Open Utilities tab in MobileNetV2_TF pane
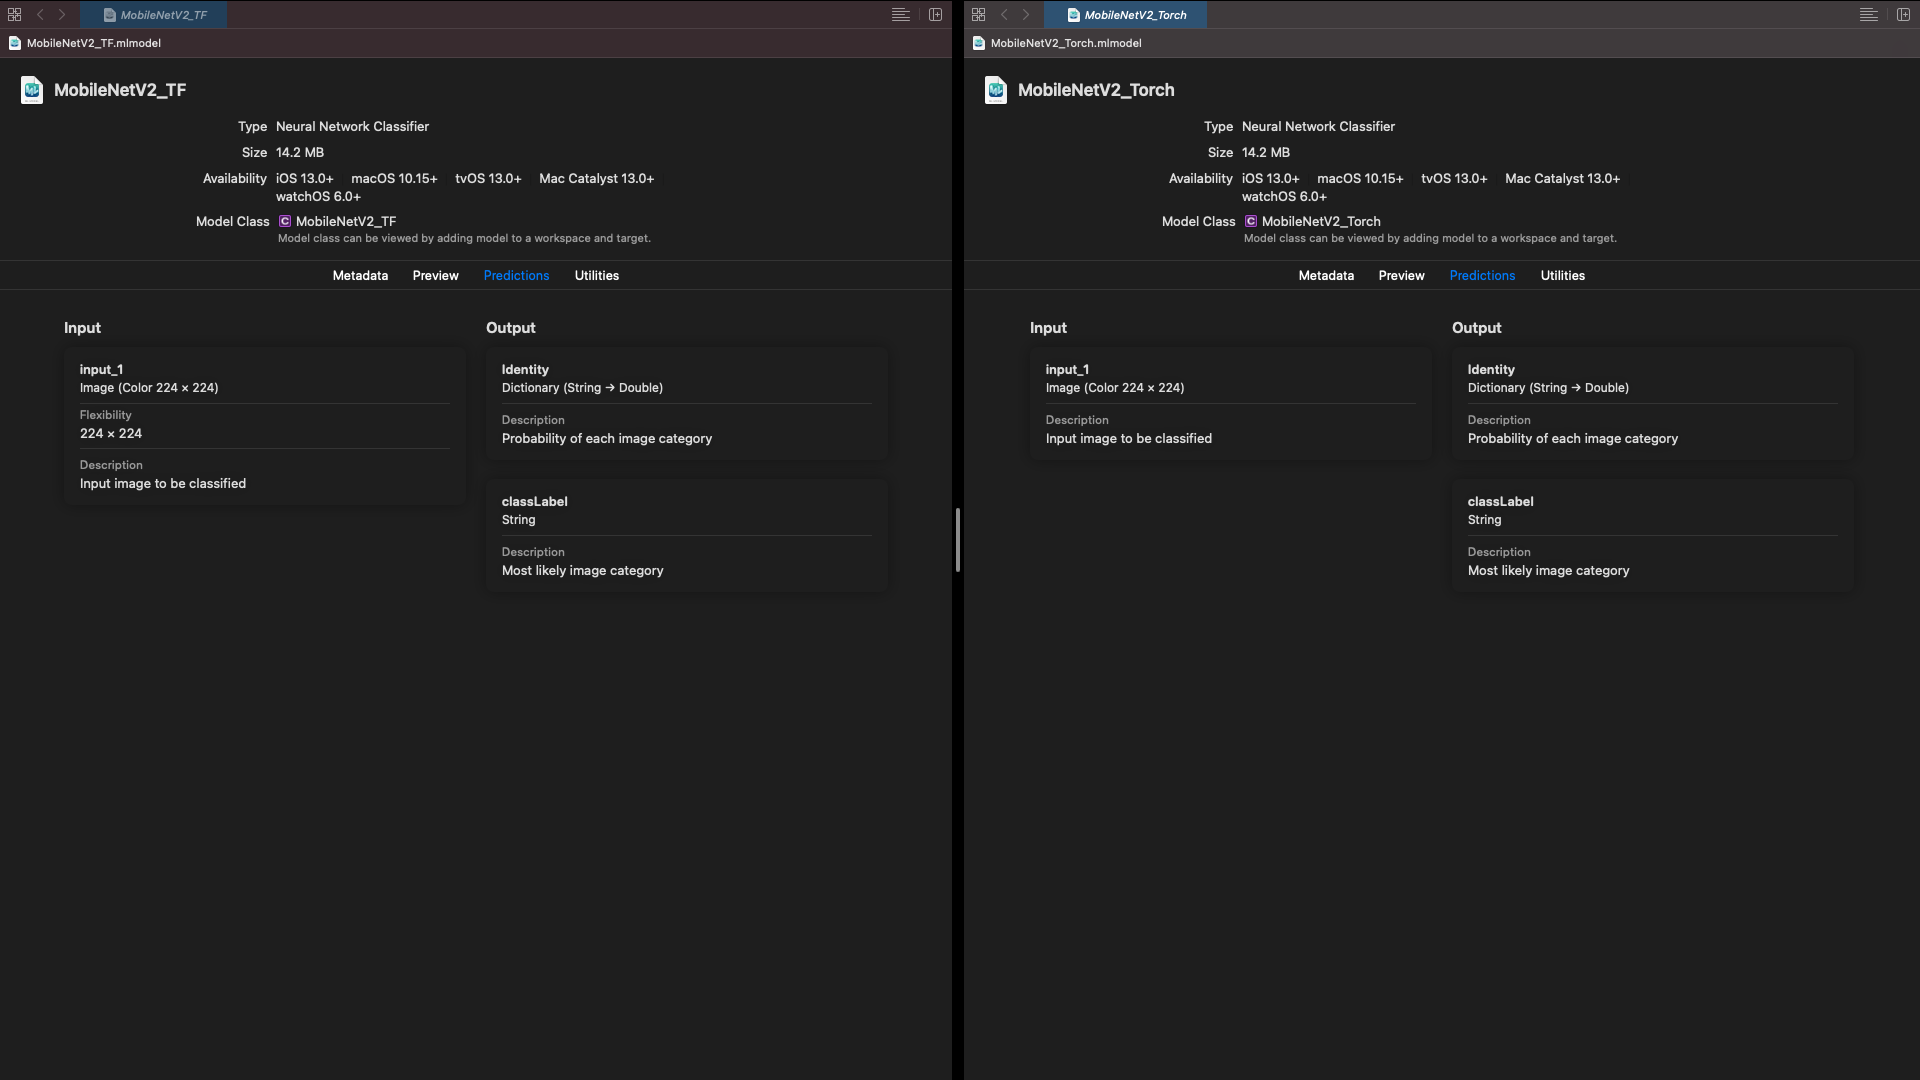The height and width of the screenshot is (1080, 1920). coord(596,275)
